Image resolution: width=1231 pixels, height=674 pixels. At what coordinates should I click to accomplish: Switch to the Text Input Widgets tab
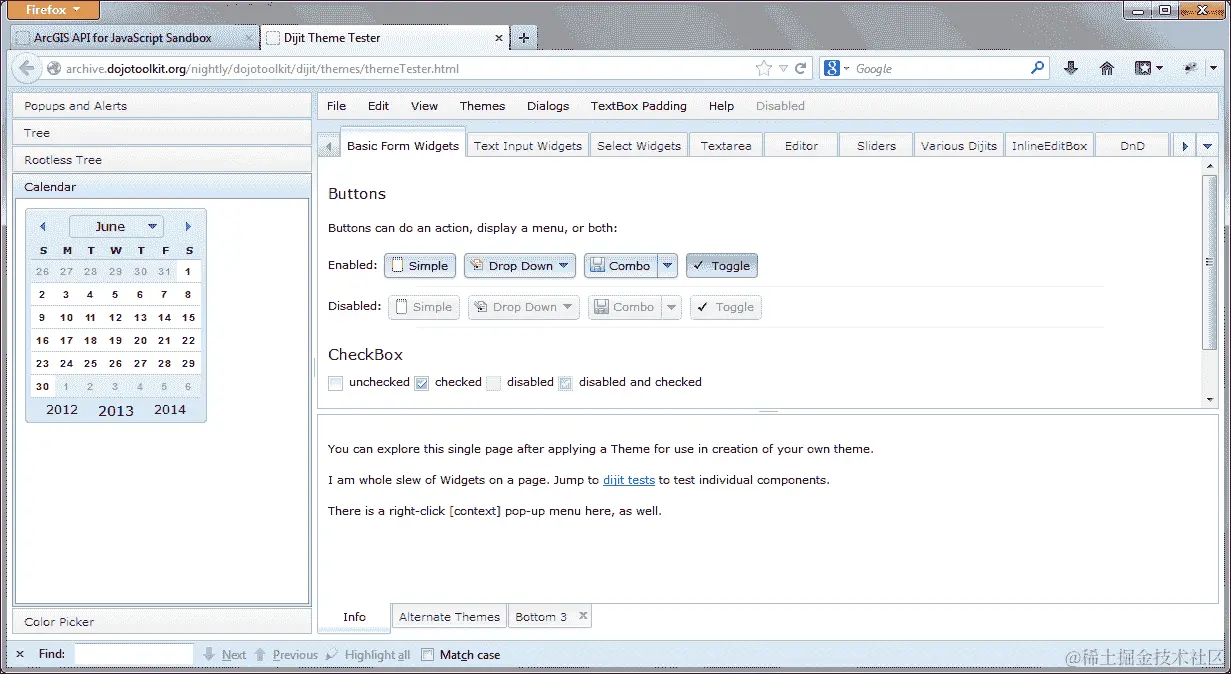coord(527,146)
